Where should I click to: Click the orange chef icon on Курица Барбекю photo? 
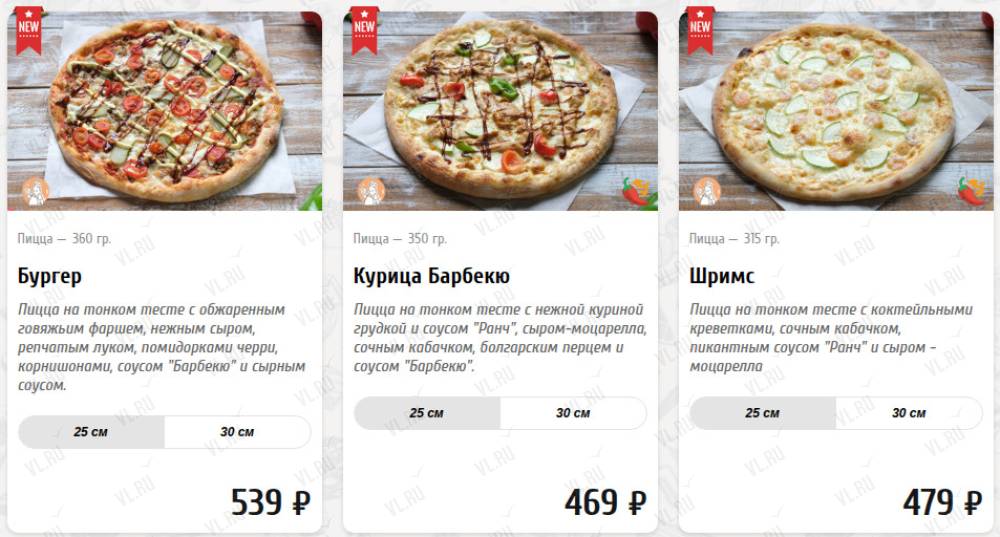[x=371, y=191]
